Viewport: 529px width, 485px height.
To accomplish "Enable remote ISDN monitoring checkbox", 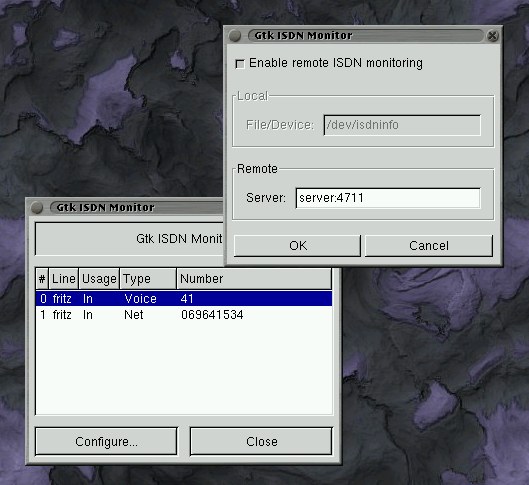I will point(240,64).
